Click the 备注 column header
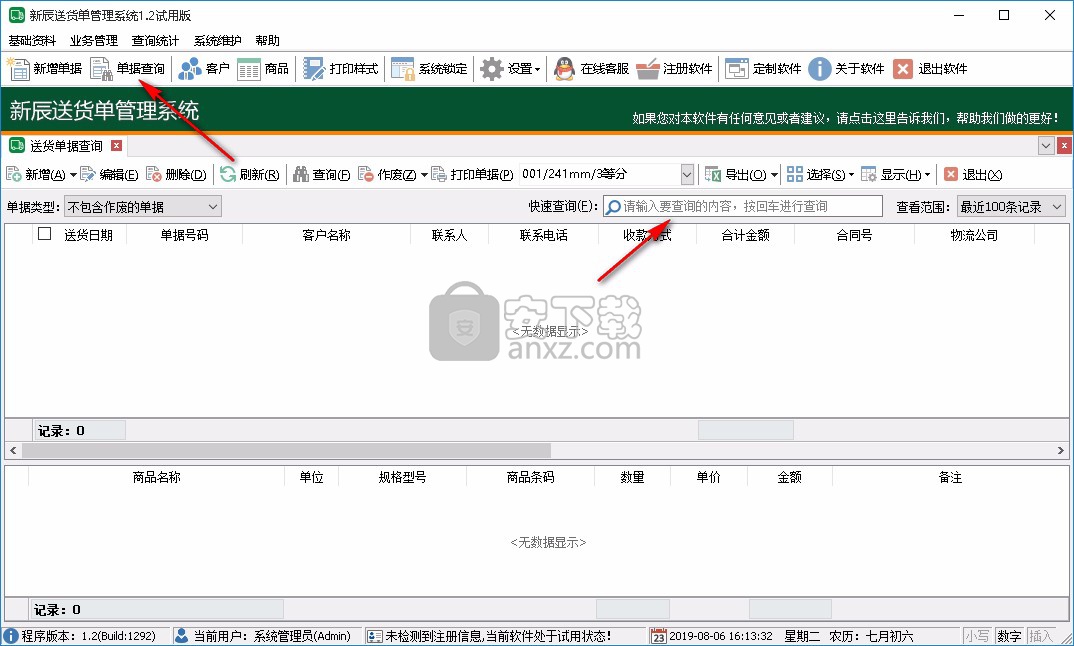 [950, 477]
